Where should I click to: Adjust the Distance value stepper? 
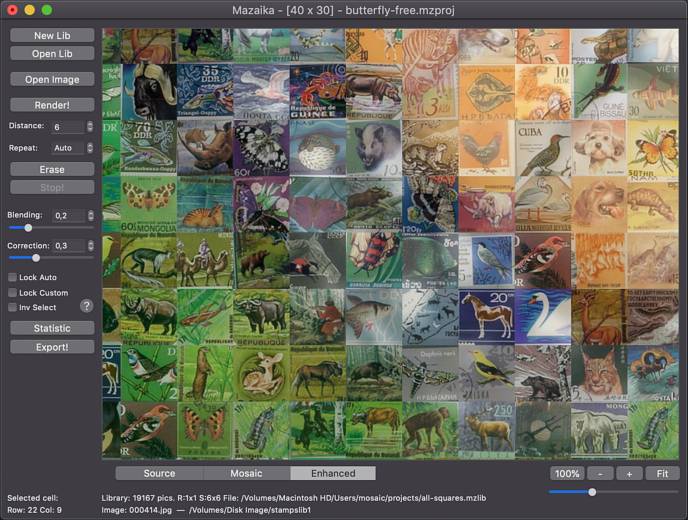(x=90, y=127)
